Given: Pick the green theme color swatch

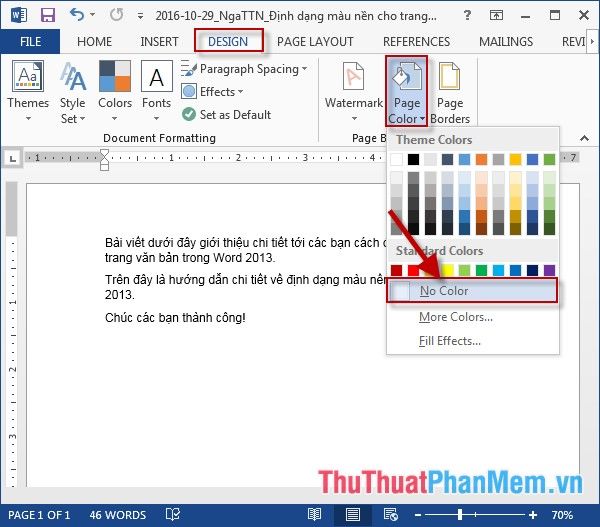Looking at the screenshot, I should point(549,159).
